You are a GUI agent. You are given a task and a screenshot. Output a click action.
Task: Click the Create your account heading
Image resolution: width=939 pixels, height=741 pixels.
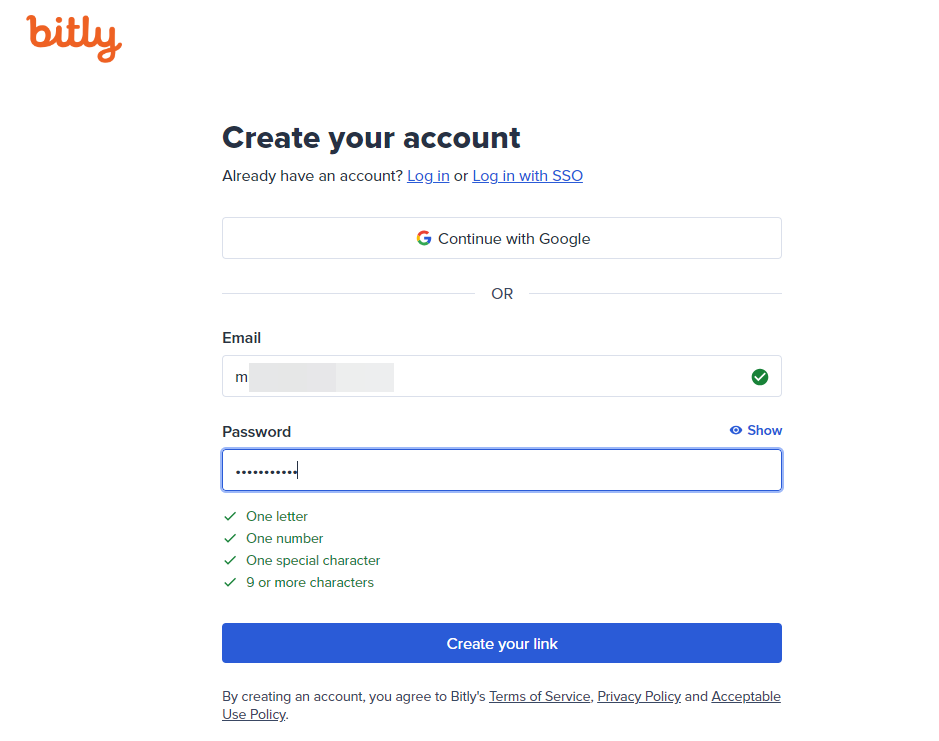[x=371, y=138]
